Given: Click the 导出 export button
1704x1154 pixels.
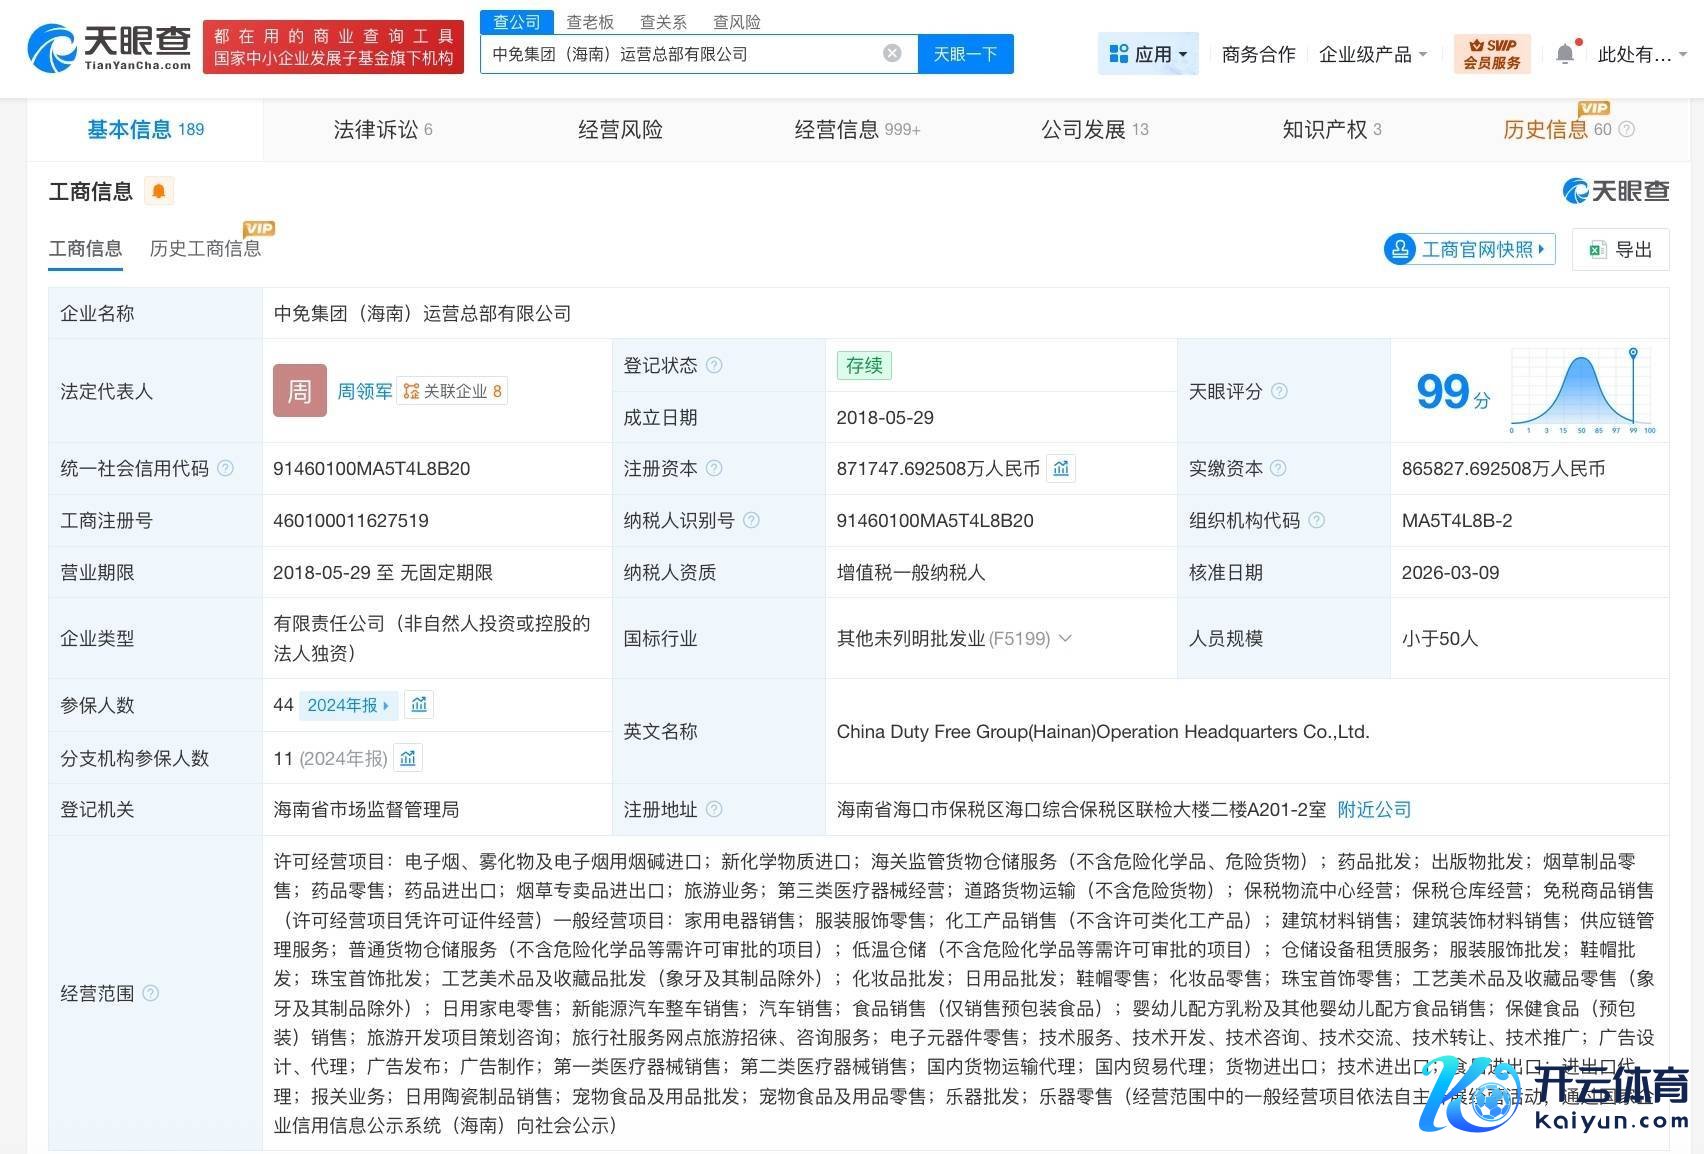Looking at the screenshot, I should 1620,249.
